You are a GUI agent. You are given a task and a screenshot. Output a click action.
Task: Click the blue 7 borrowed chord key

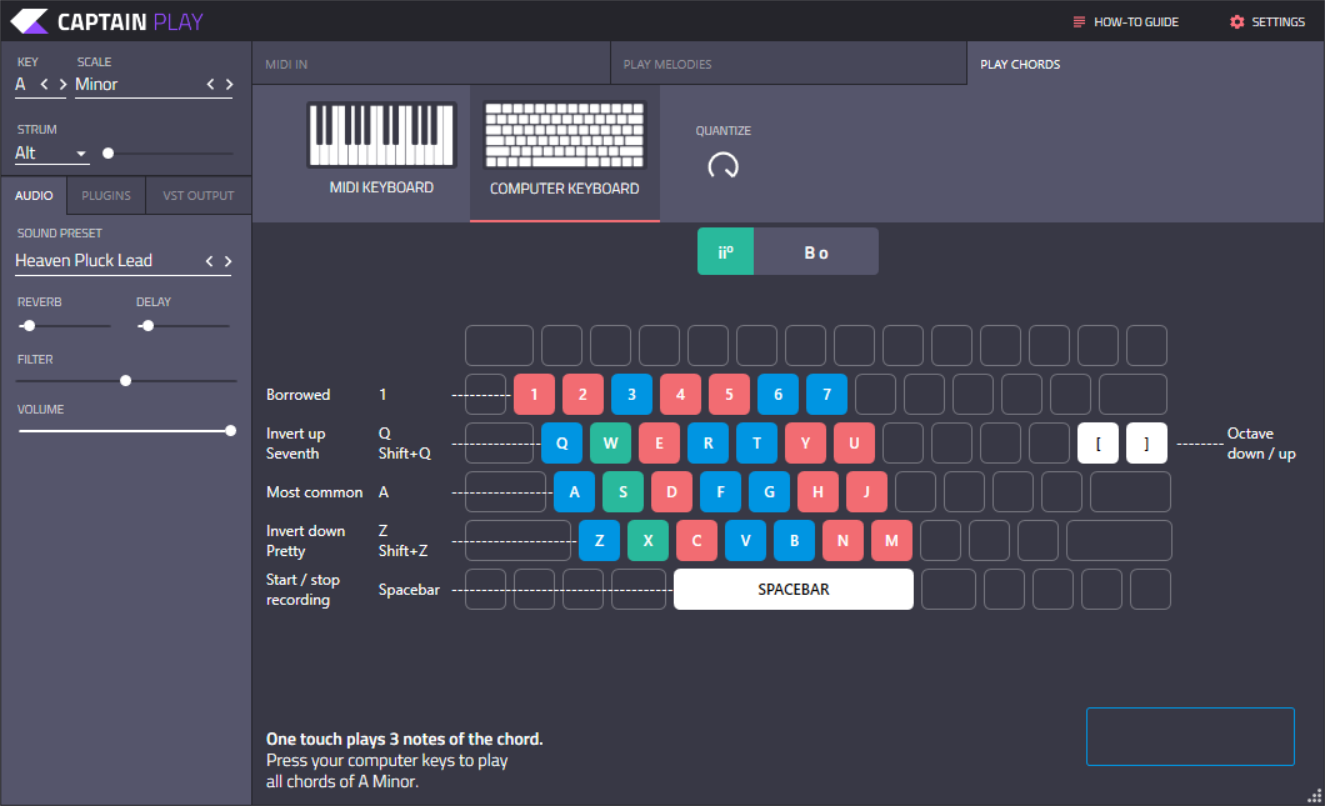[827, 394]
